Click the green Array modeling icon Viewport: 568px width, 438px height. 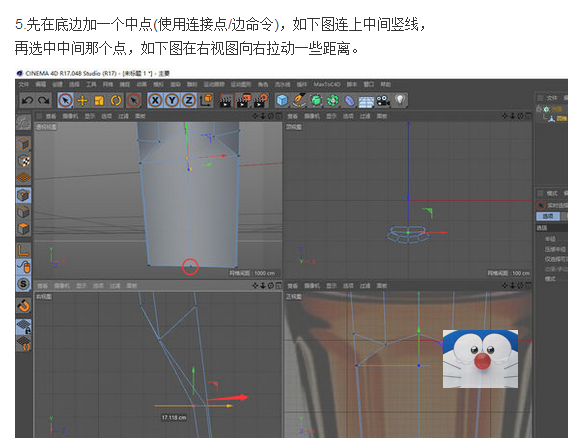pos(333,100)
